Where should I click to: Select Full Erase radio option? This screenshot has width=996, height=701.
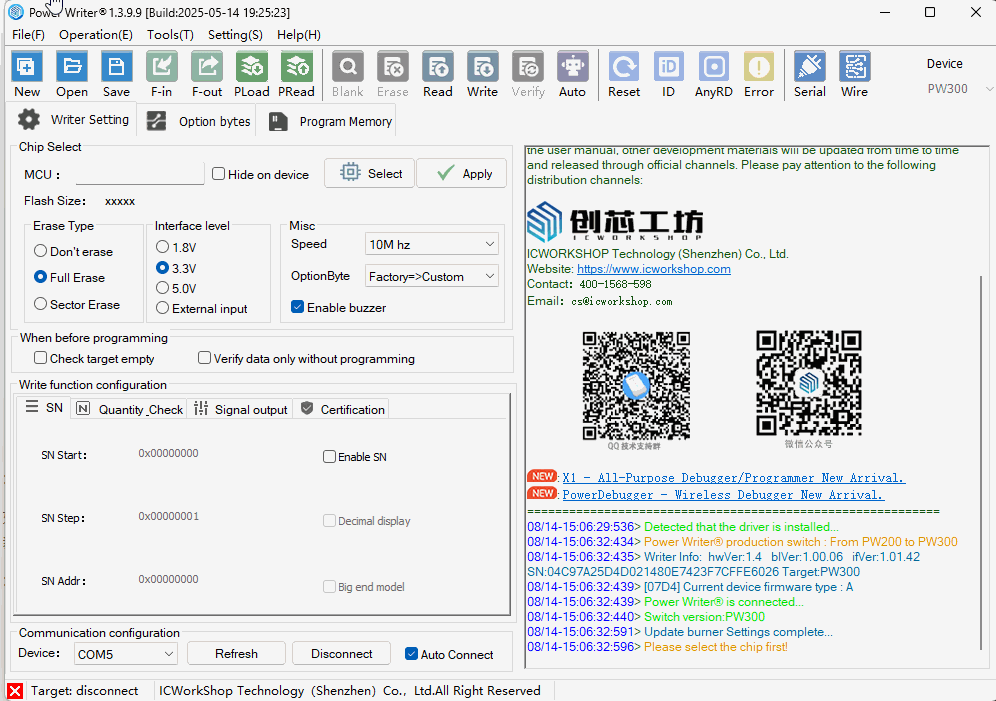(41, 277)
